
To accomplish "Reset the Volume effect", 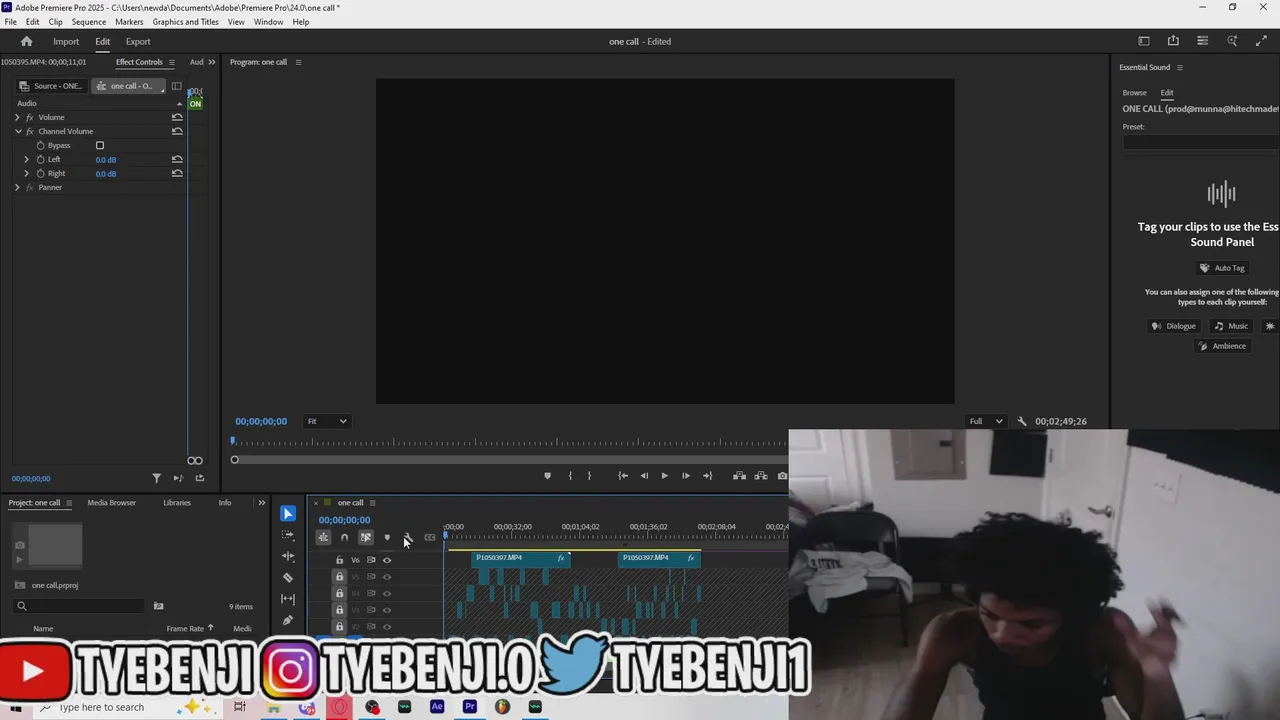I will [177, 117].
